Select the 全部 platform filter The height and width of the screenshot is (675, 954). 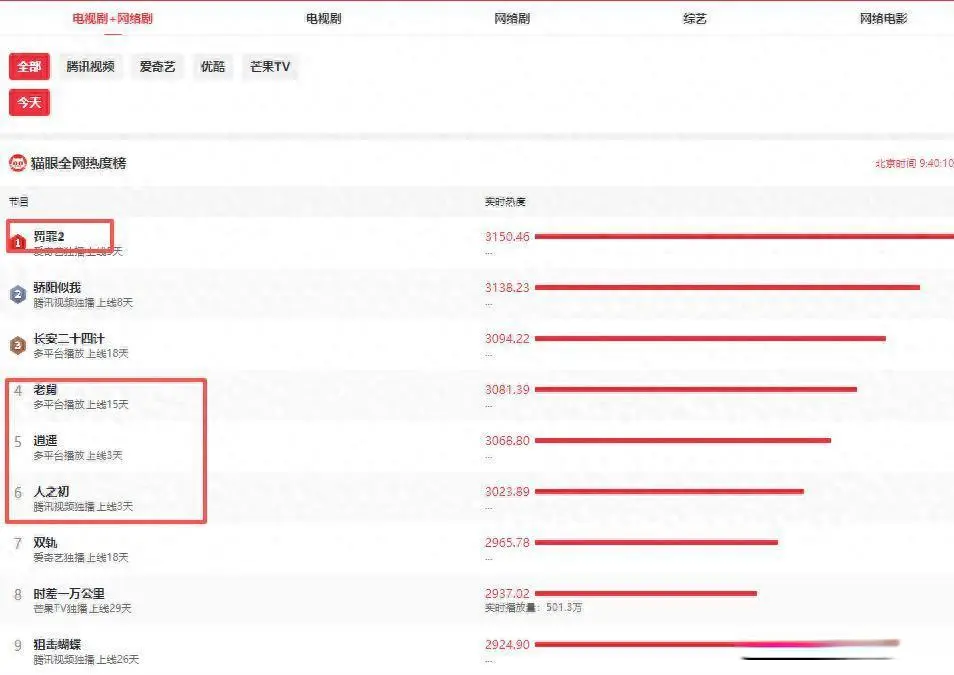tap(29, 66)
